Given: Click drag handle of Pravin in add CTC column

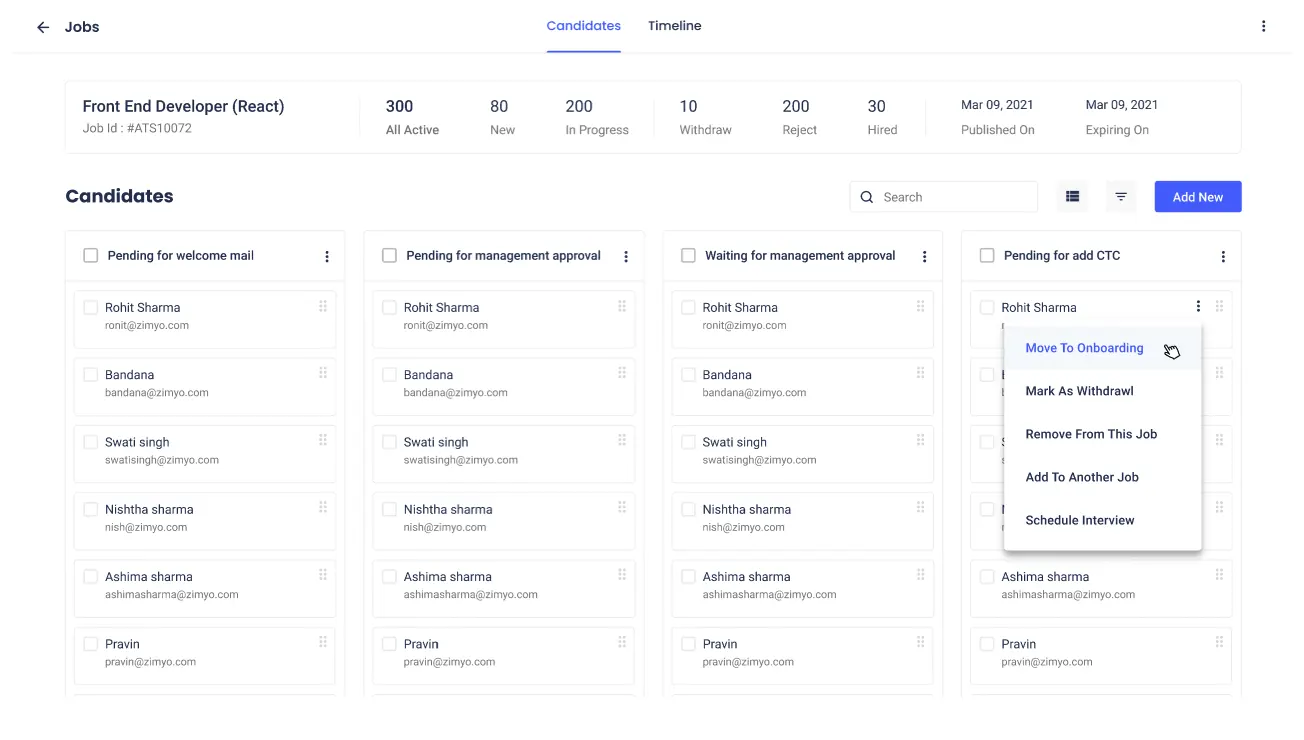Looking at the screenshot, I should (x=1219, y=641).
